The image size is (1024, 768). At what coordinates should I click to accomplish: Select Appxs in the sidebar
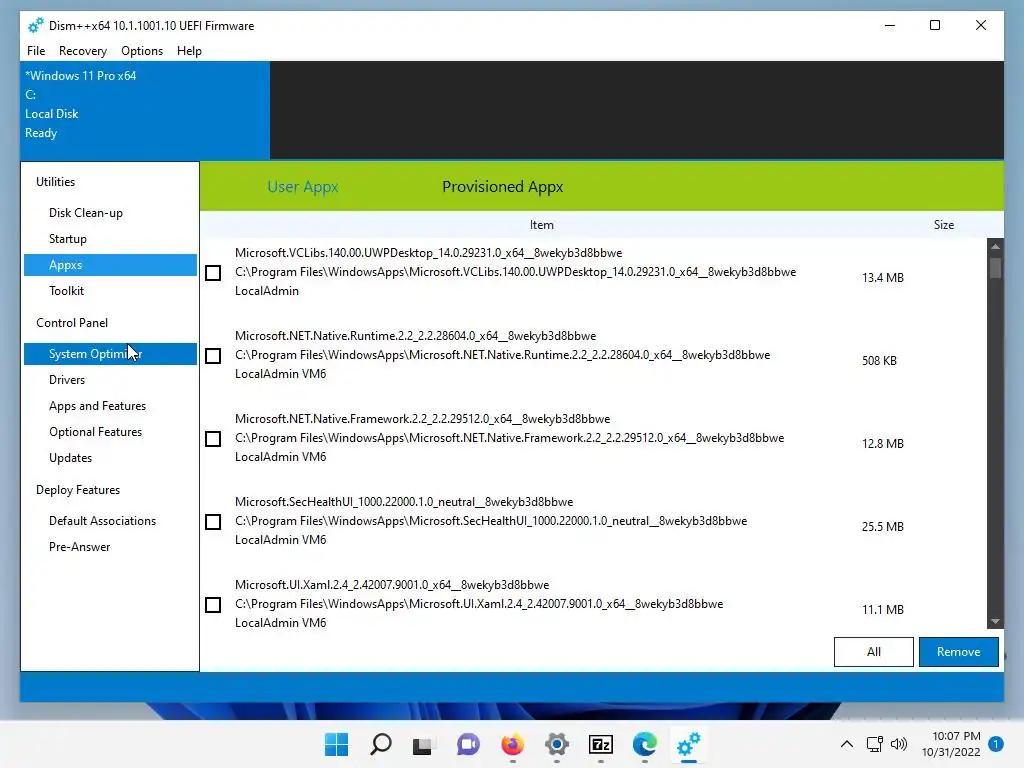point(110,265)
